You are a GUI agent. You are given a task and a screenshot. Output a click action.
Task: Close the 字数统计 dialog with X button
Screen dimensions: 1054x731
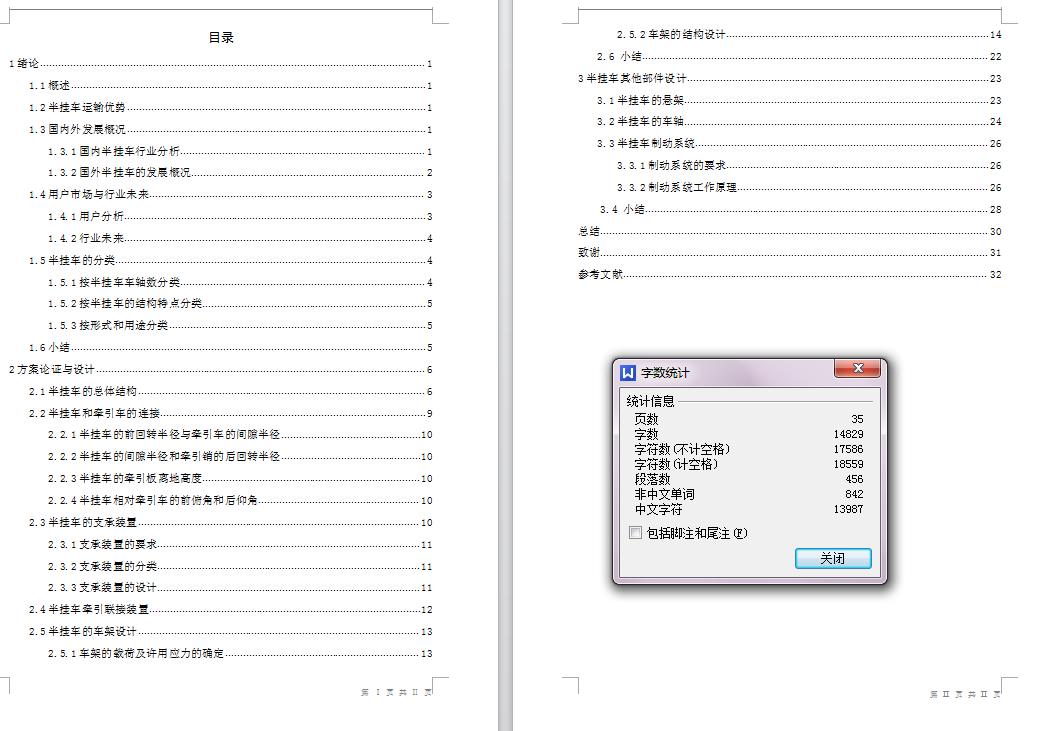click(858, 368)
